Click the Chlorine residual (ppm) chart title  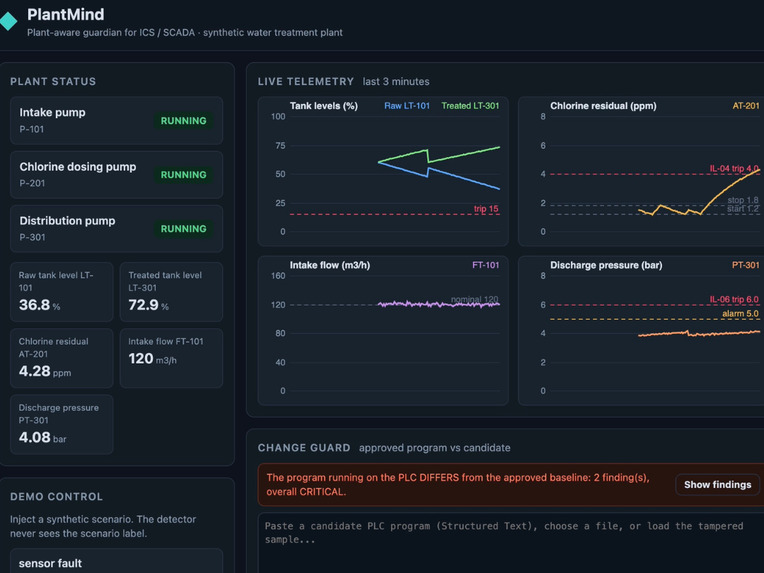point(603,106)
